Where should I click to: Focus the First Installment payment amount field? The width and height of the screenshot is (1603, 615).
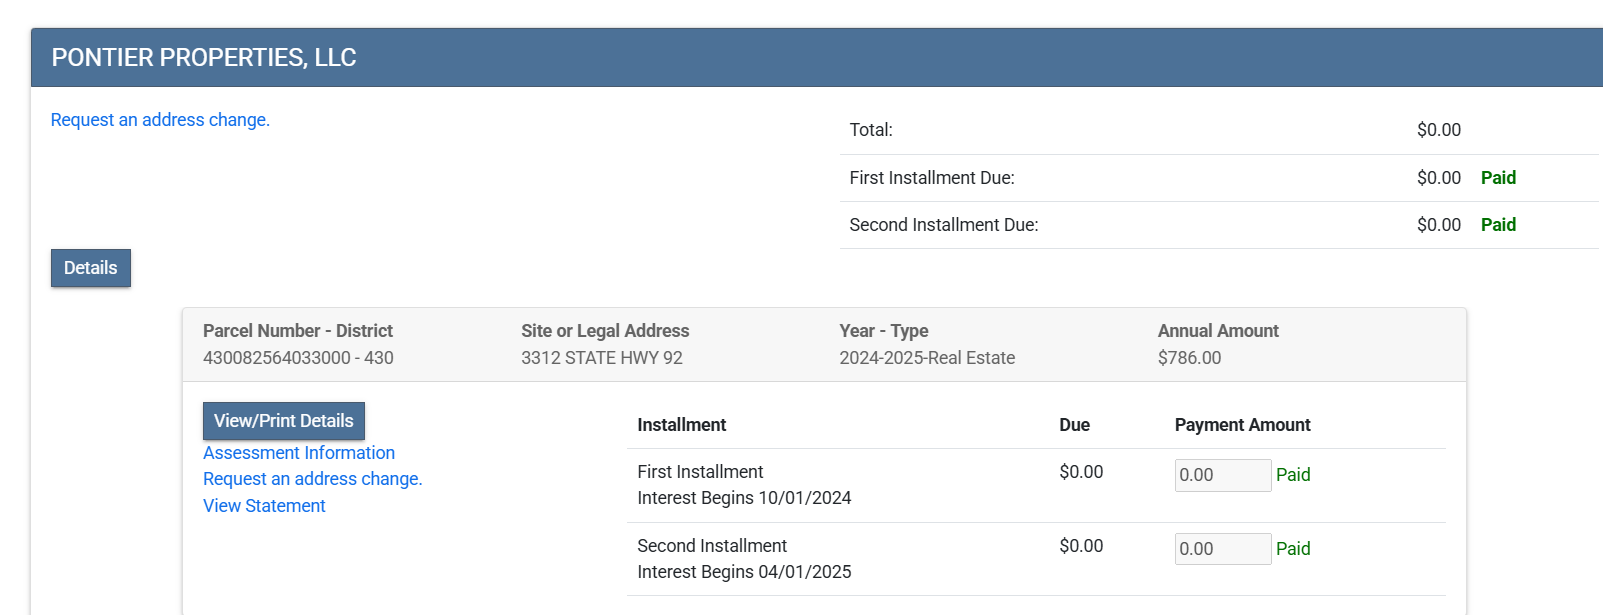[x=1222, y=475]
